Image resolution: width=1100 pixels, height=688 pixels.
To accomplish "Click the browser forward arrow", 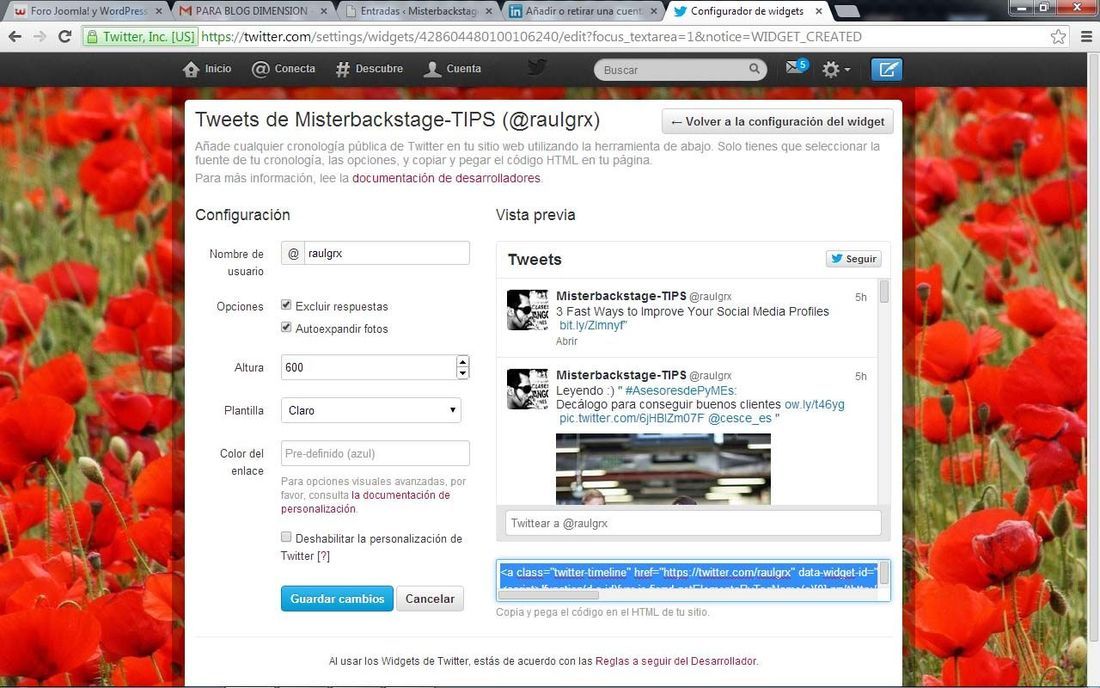I will [x=40, y=36].
